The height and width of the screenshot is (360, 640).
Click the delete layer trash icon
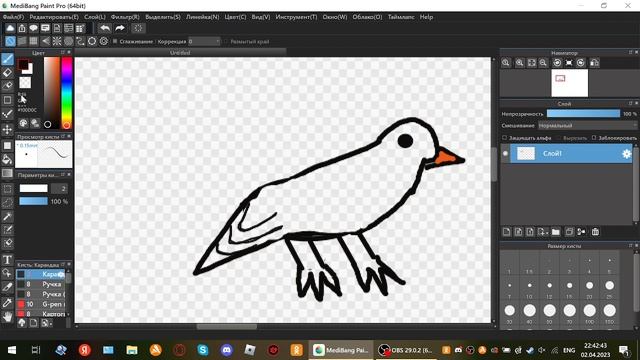click(x=596, y=232)
